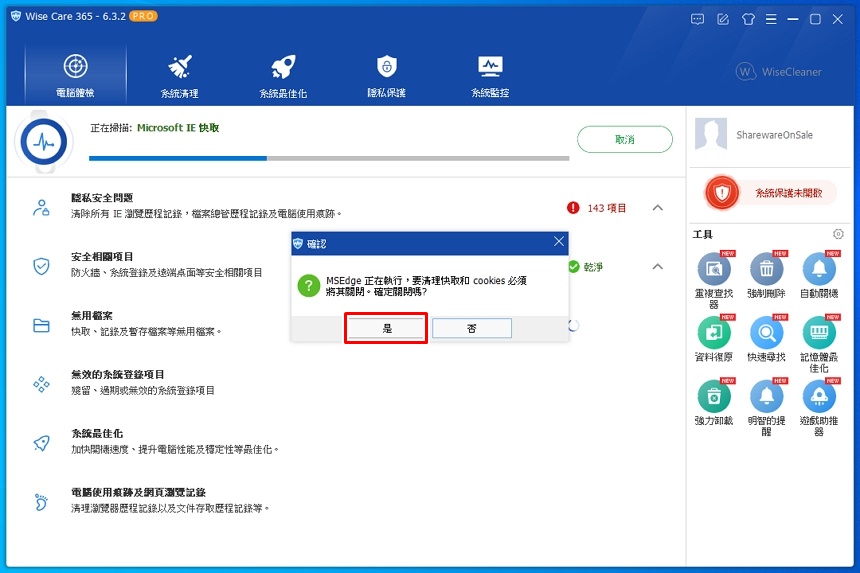Open the 隱私保護 tab
This screenshot has height=573, width=860.
tap(387, 75)
